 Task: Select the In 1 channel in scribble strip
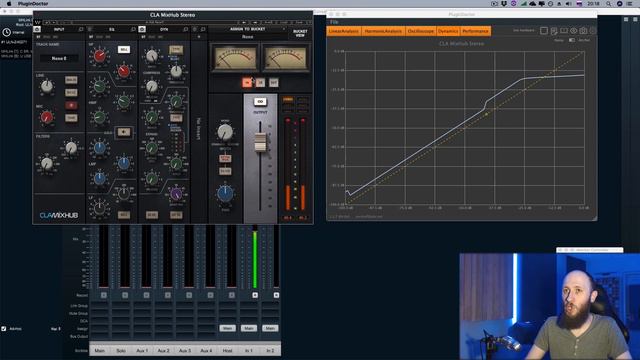[x=249, y=351]
